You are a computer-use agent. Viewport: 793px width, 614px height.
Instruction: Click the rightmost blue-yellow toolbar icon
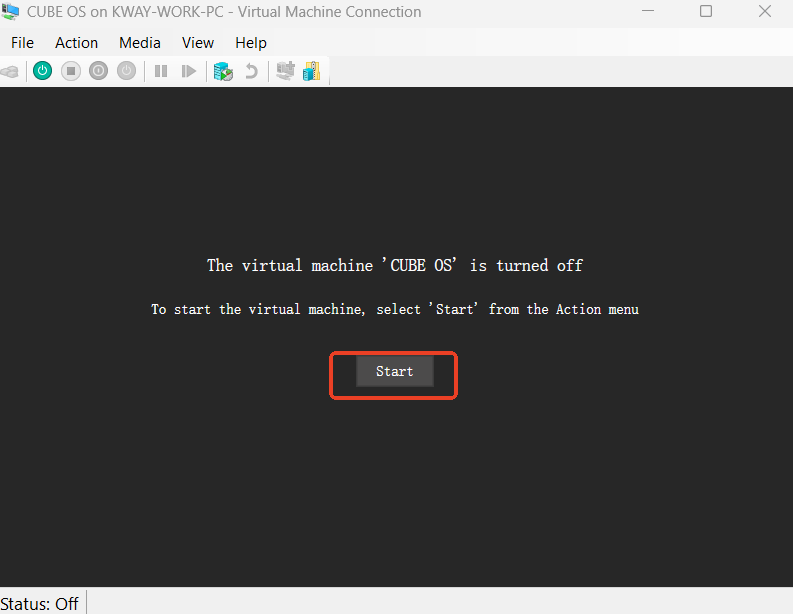(x=312, y=71)
